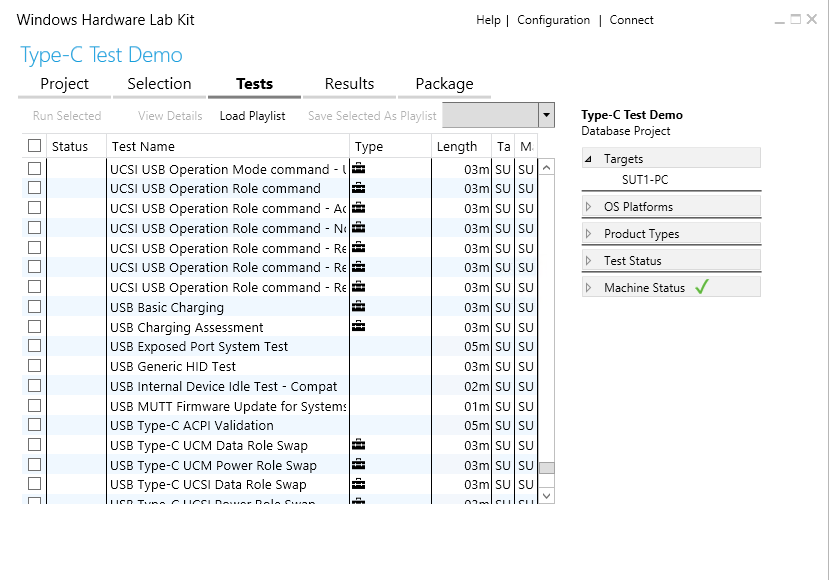The height and width of the screenshot is (580, 829).
Task: Open the playlist dropdown arrow
Action: coord(546,115)
